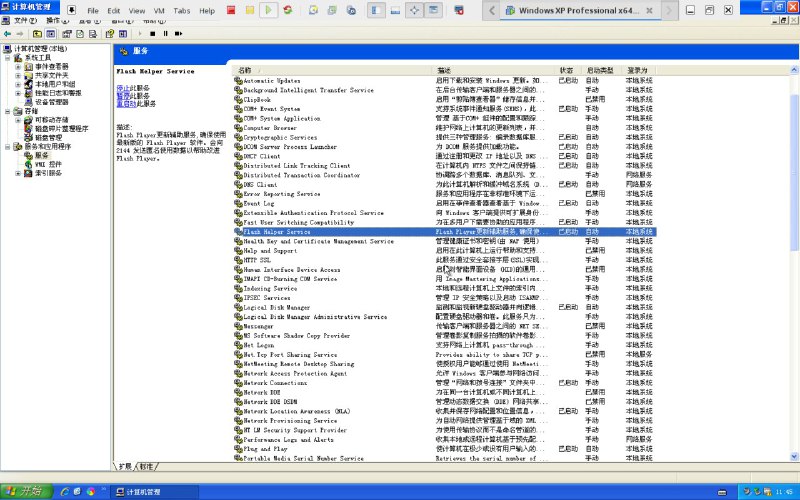Toggle the VMware full screen arrows icon
Screen dimensions: 800x500
pos(414,10)
